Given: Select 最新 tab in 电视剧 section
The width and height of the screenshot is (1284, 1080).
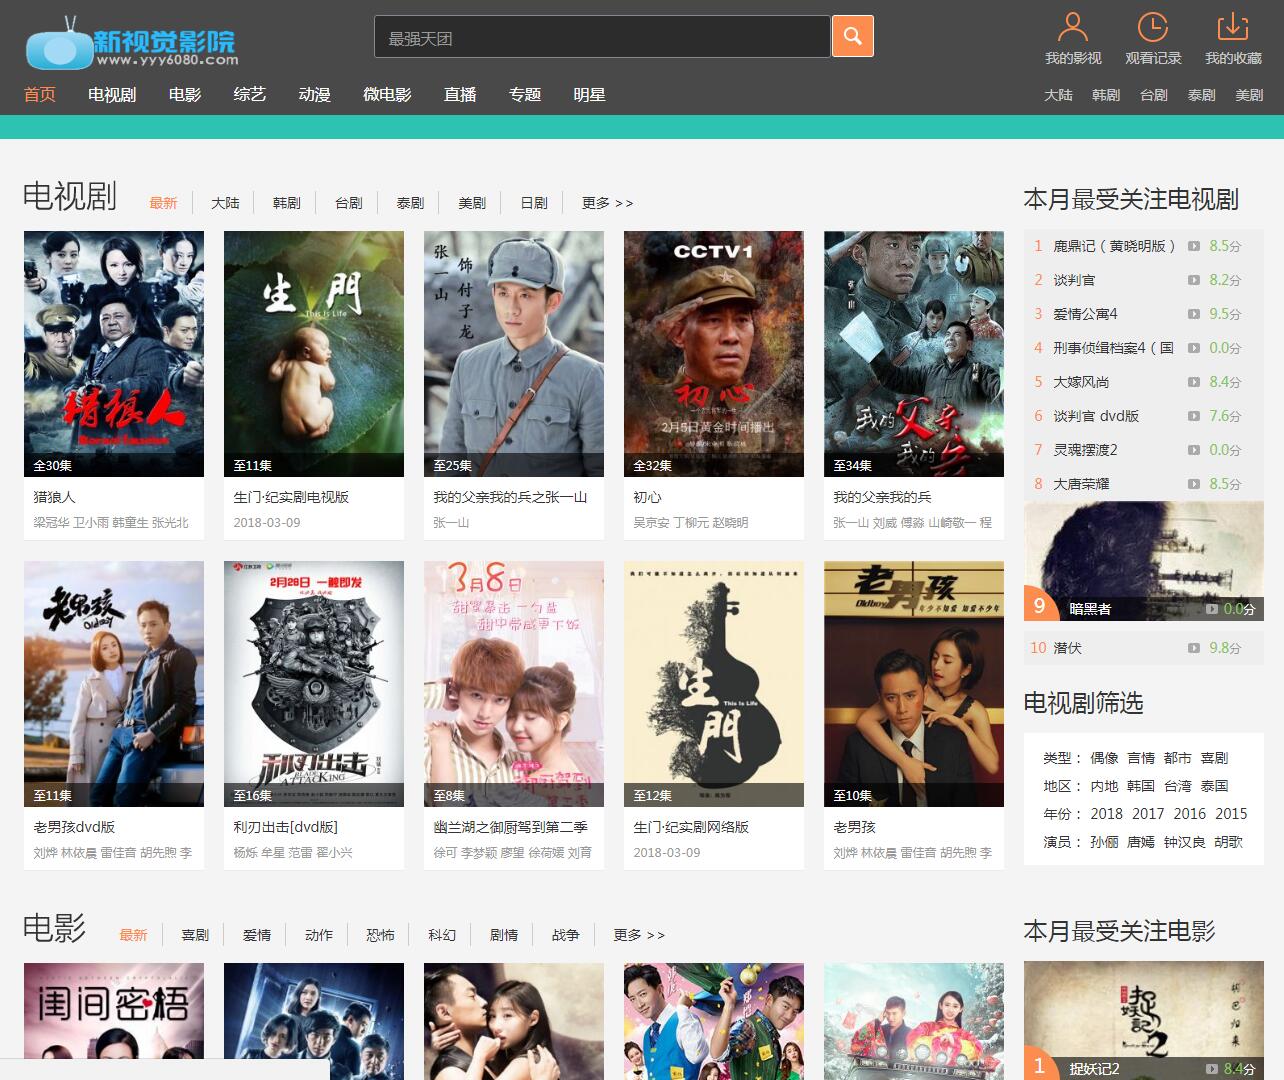Looking at the screenshot, I should tap(163, 203).
